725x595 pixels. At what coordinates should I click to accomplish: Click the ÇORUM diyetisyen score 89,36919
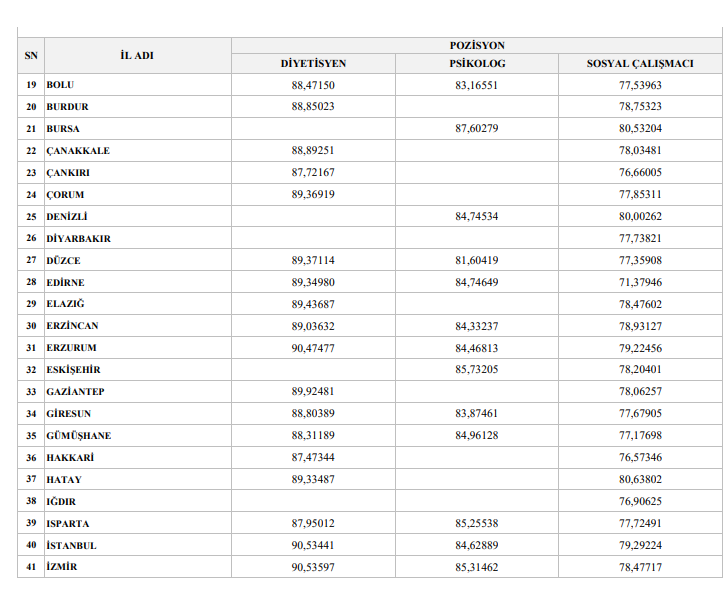[x=313, y=194]
